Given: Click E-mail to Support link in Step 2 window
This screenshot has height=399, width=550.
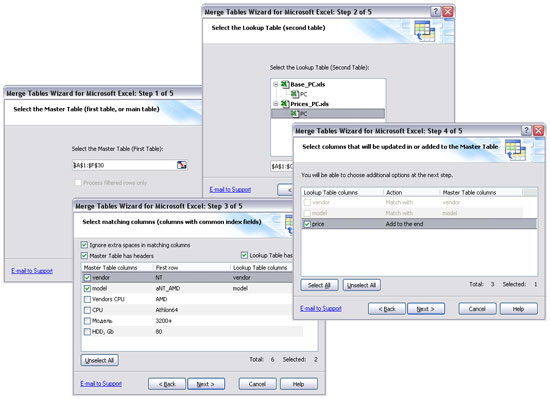Looking at the screenshot, I should pos(230,189).
